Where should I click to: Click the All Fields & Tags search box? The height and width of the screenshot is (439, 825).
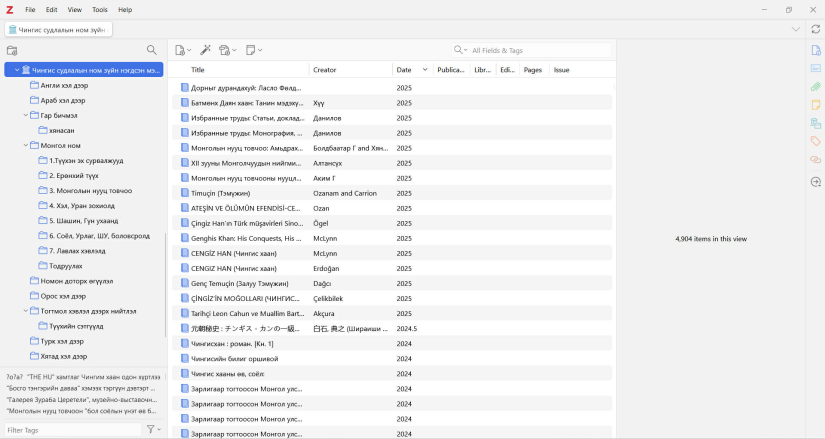[x=538, y=50]
